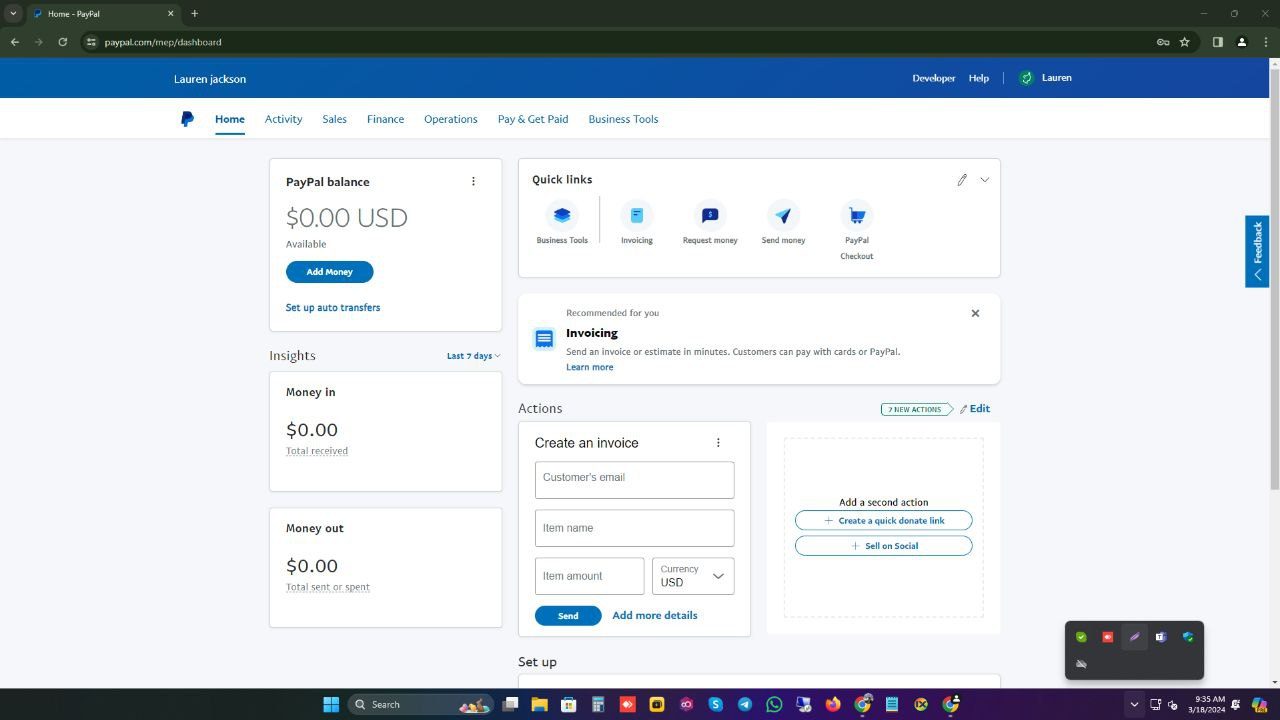Open File Explorer from the taskbar
The width and height of the screenshot is (1280, 720).
click(539, 704)
